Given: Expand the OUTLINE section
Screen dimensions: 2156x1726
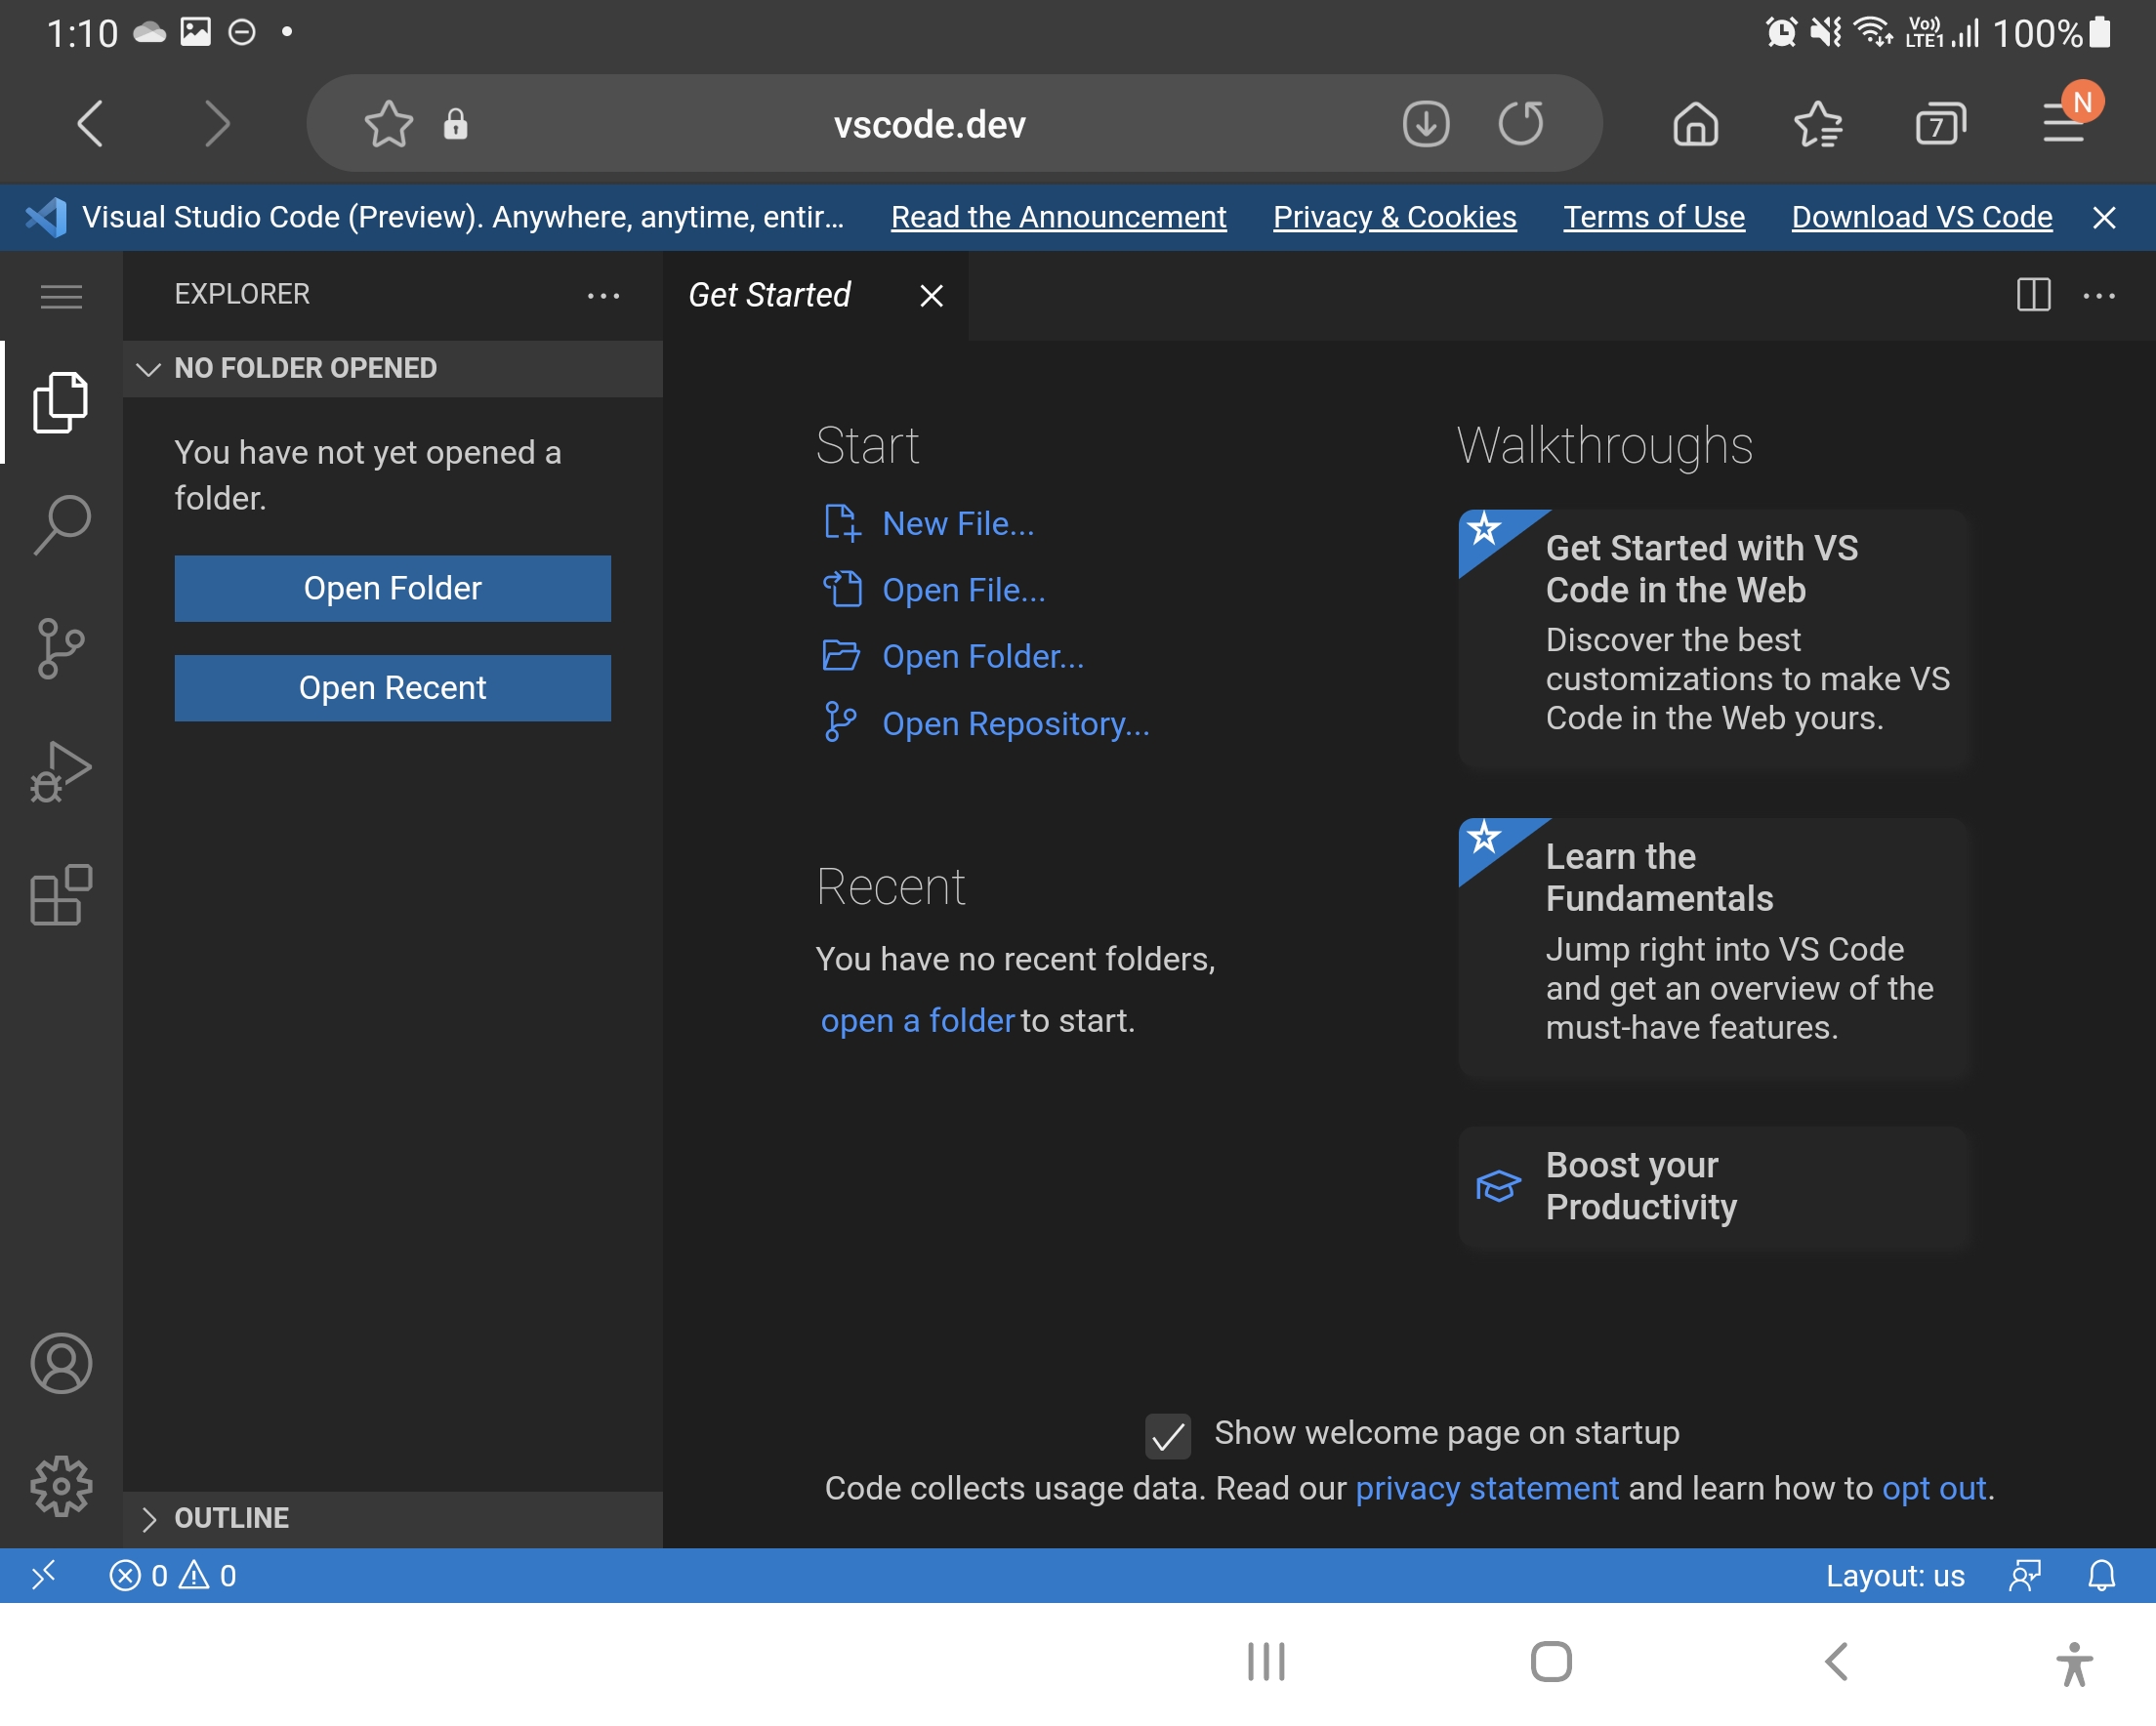Looking at the screenshot, I should (392, 1518).
